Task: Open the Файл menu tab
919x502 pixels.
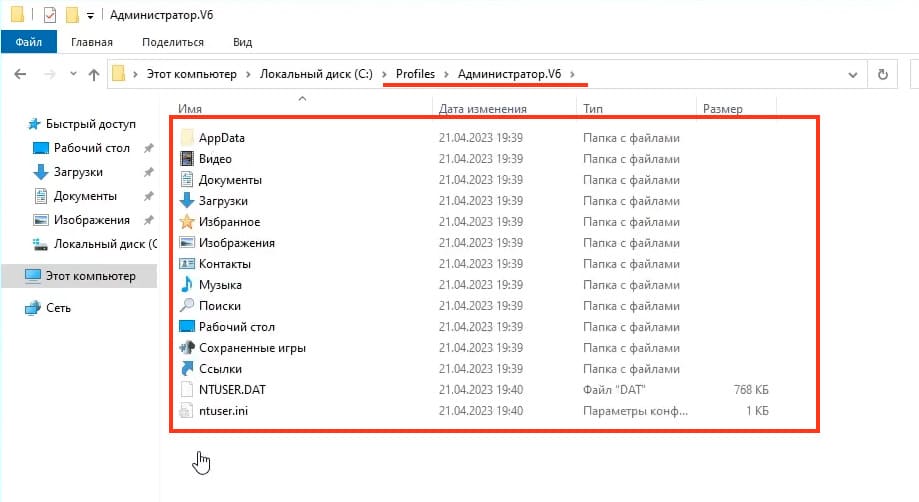Action: point(29,42)
